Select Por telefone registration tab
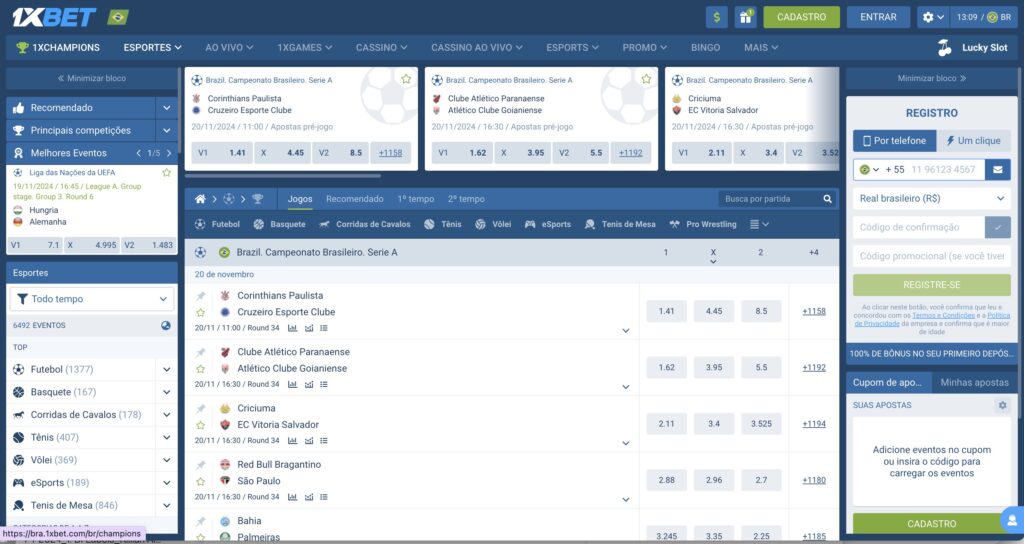Viewport: 1024px width, 544px height. [894, 141]
